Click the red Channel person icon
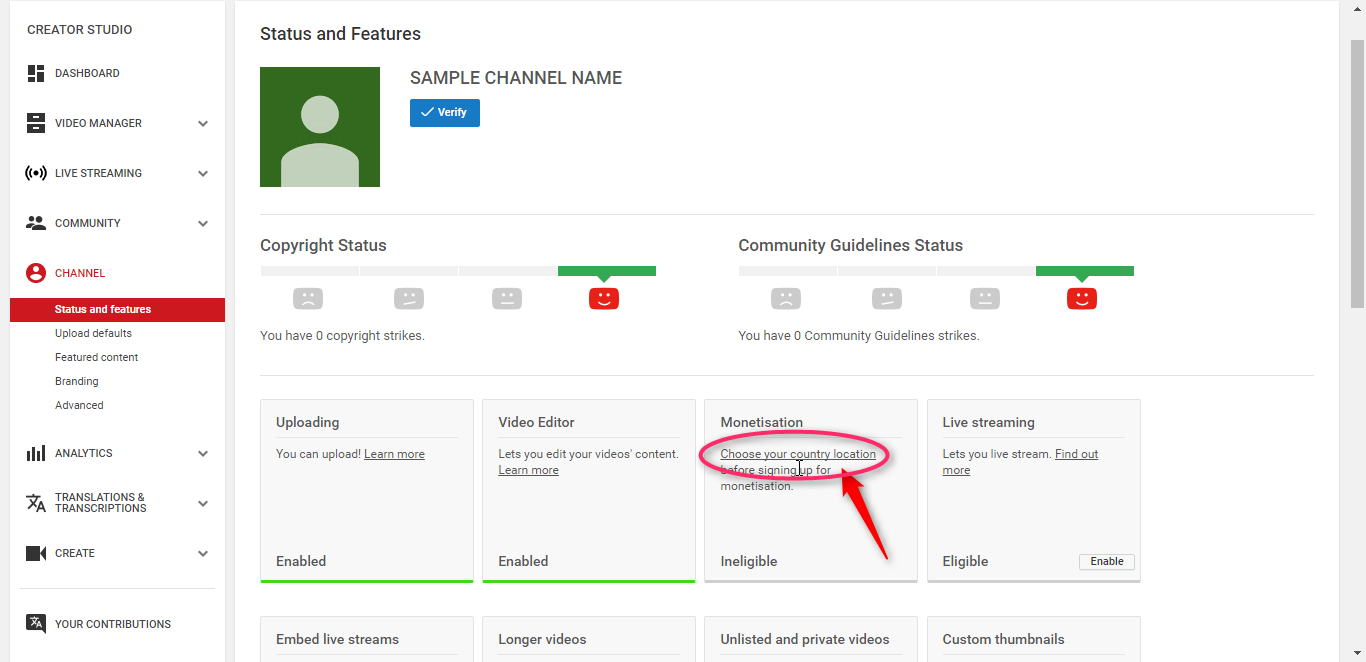Viewport: 1366px width, 662px height. [x=36, y=273]
